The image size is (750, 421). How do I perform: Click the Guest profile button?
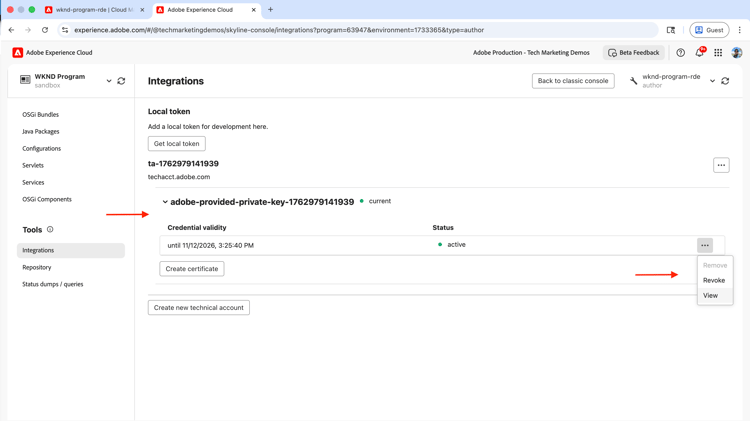pyautogui.click(x=709, y=30)
